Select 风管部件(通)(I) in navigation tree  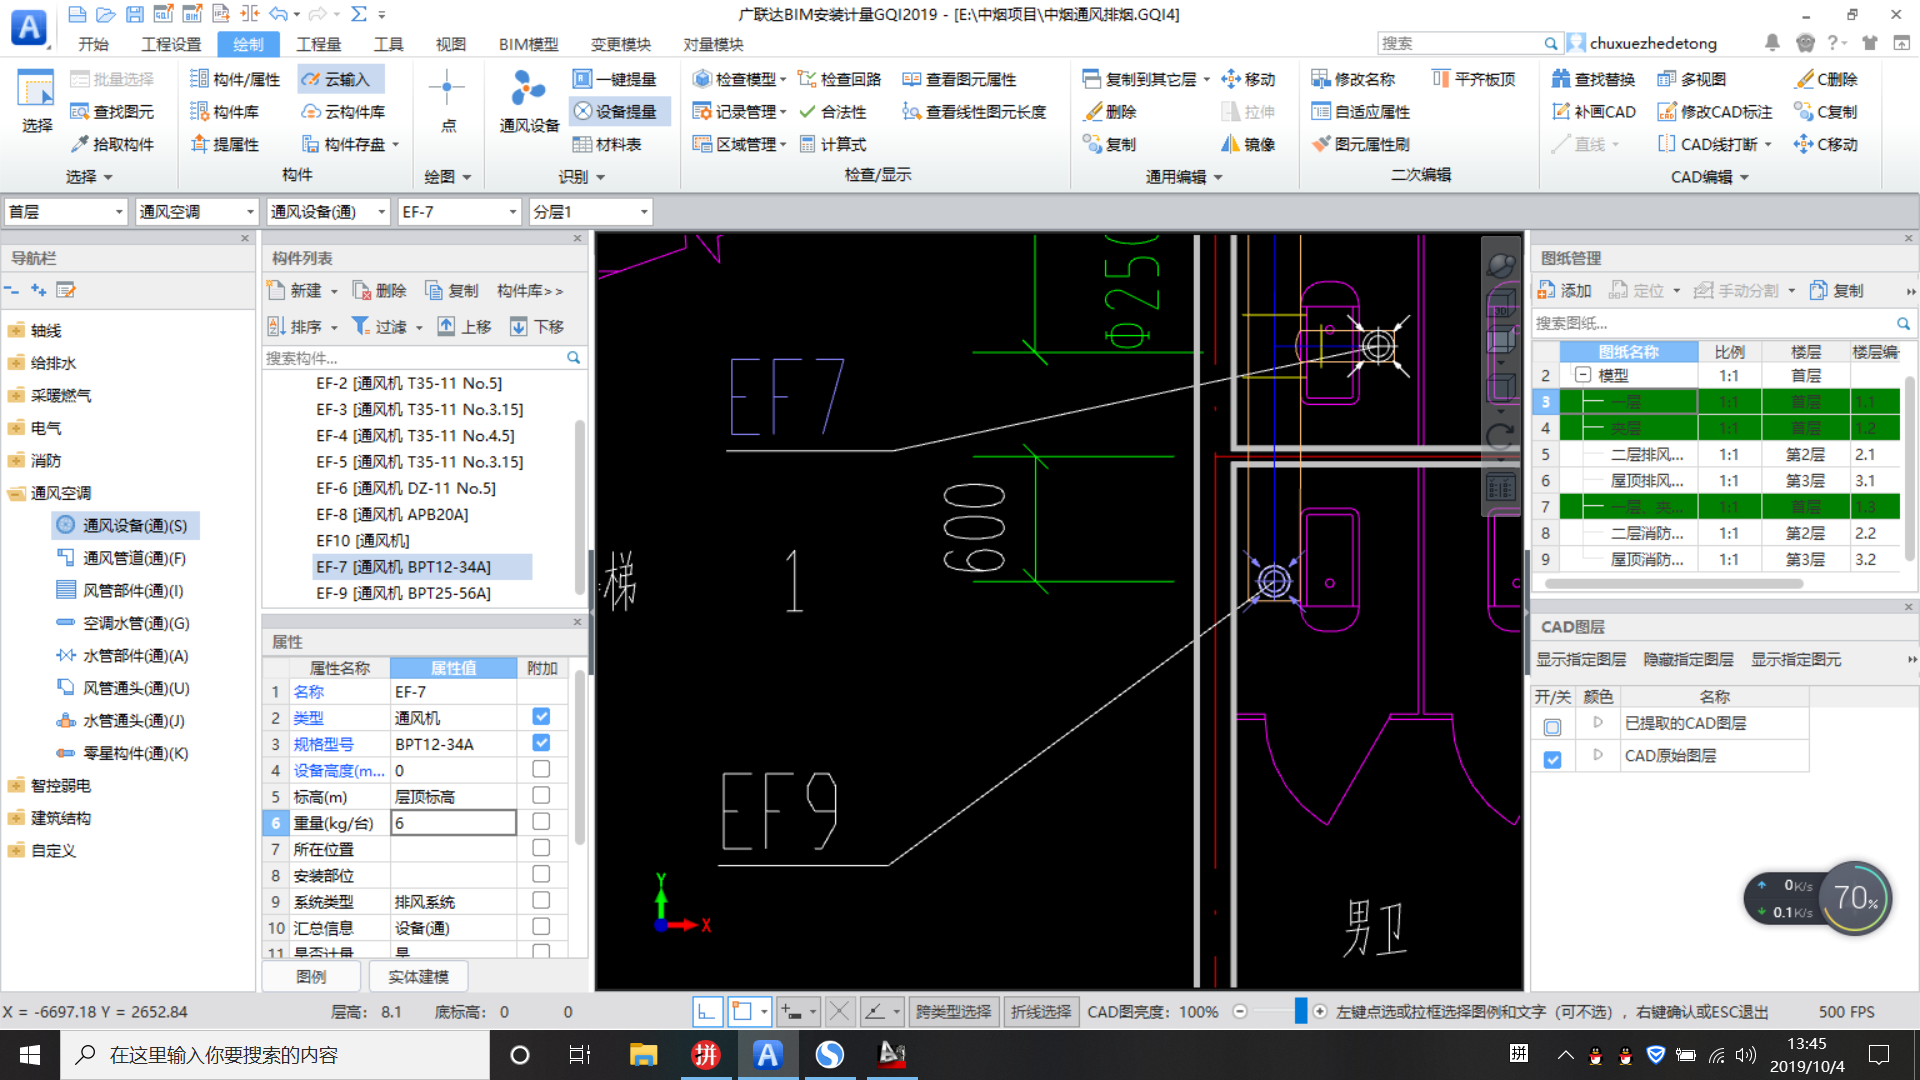pos(122,591)
